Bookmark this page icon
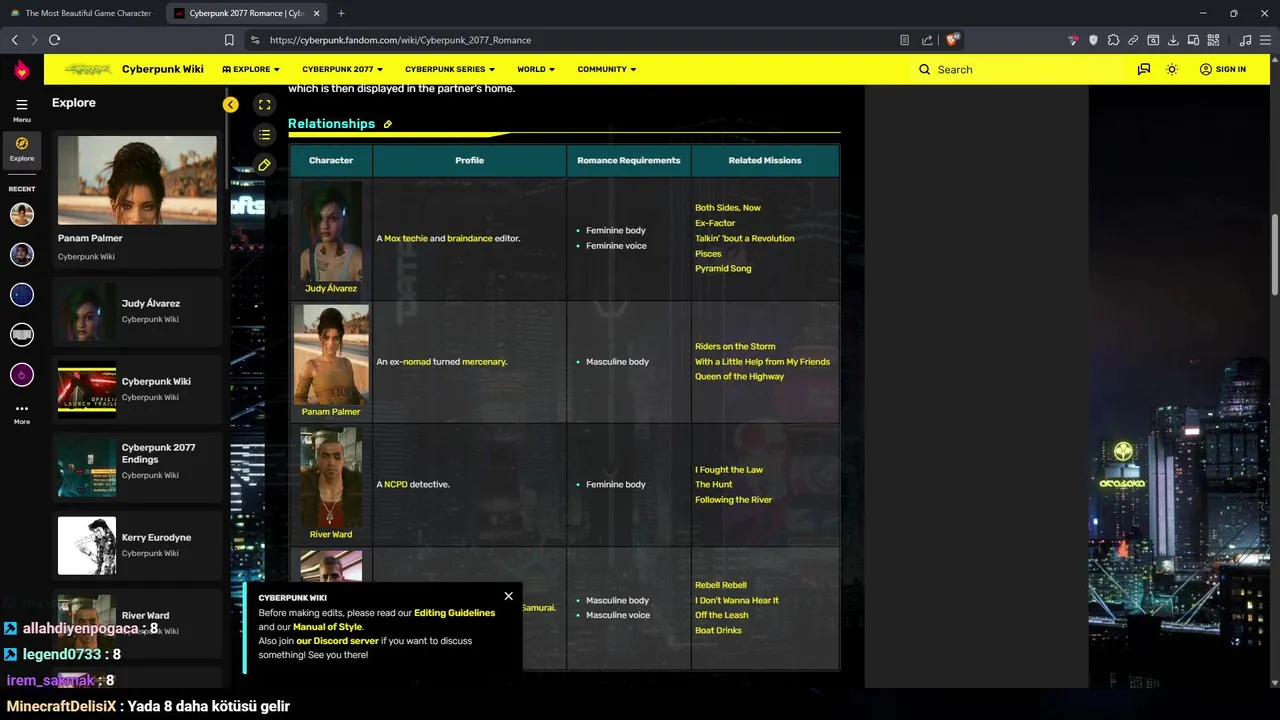Viewport: 1280px width, 720px height. pos(229,40)
